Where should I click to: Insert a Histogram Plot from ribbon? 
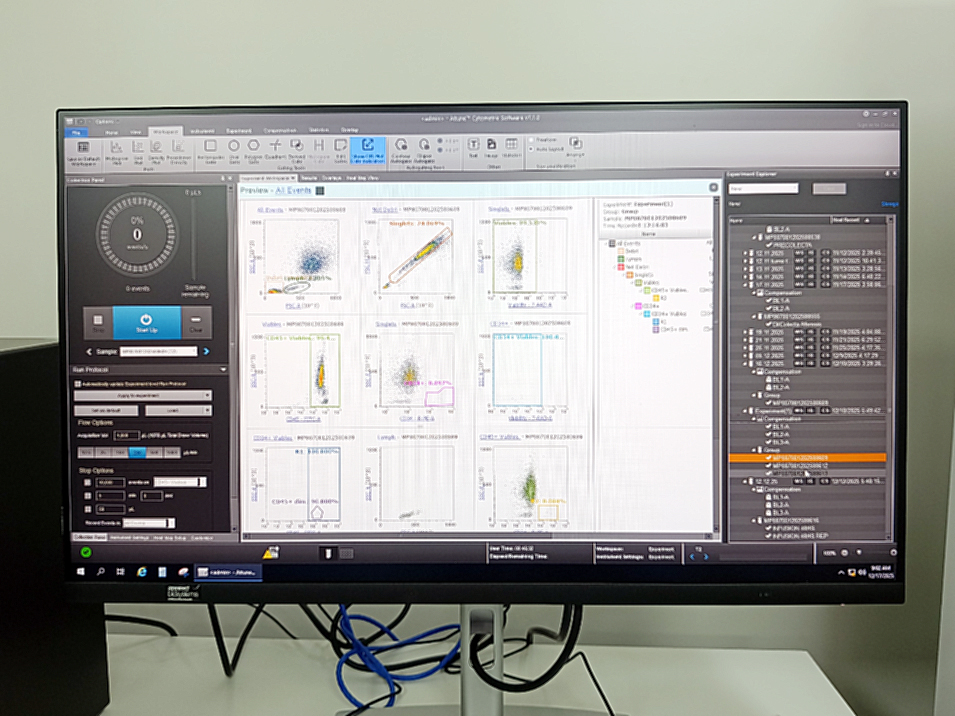[116, 149]
